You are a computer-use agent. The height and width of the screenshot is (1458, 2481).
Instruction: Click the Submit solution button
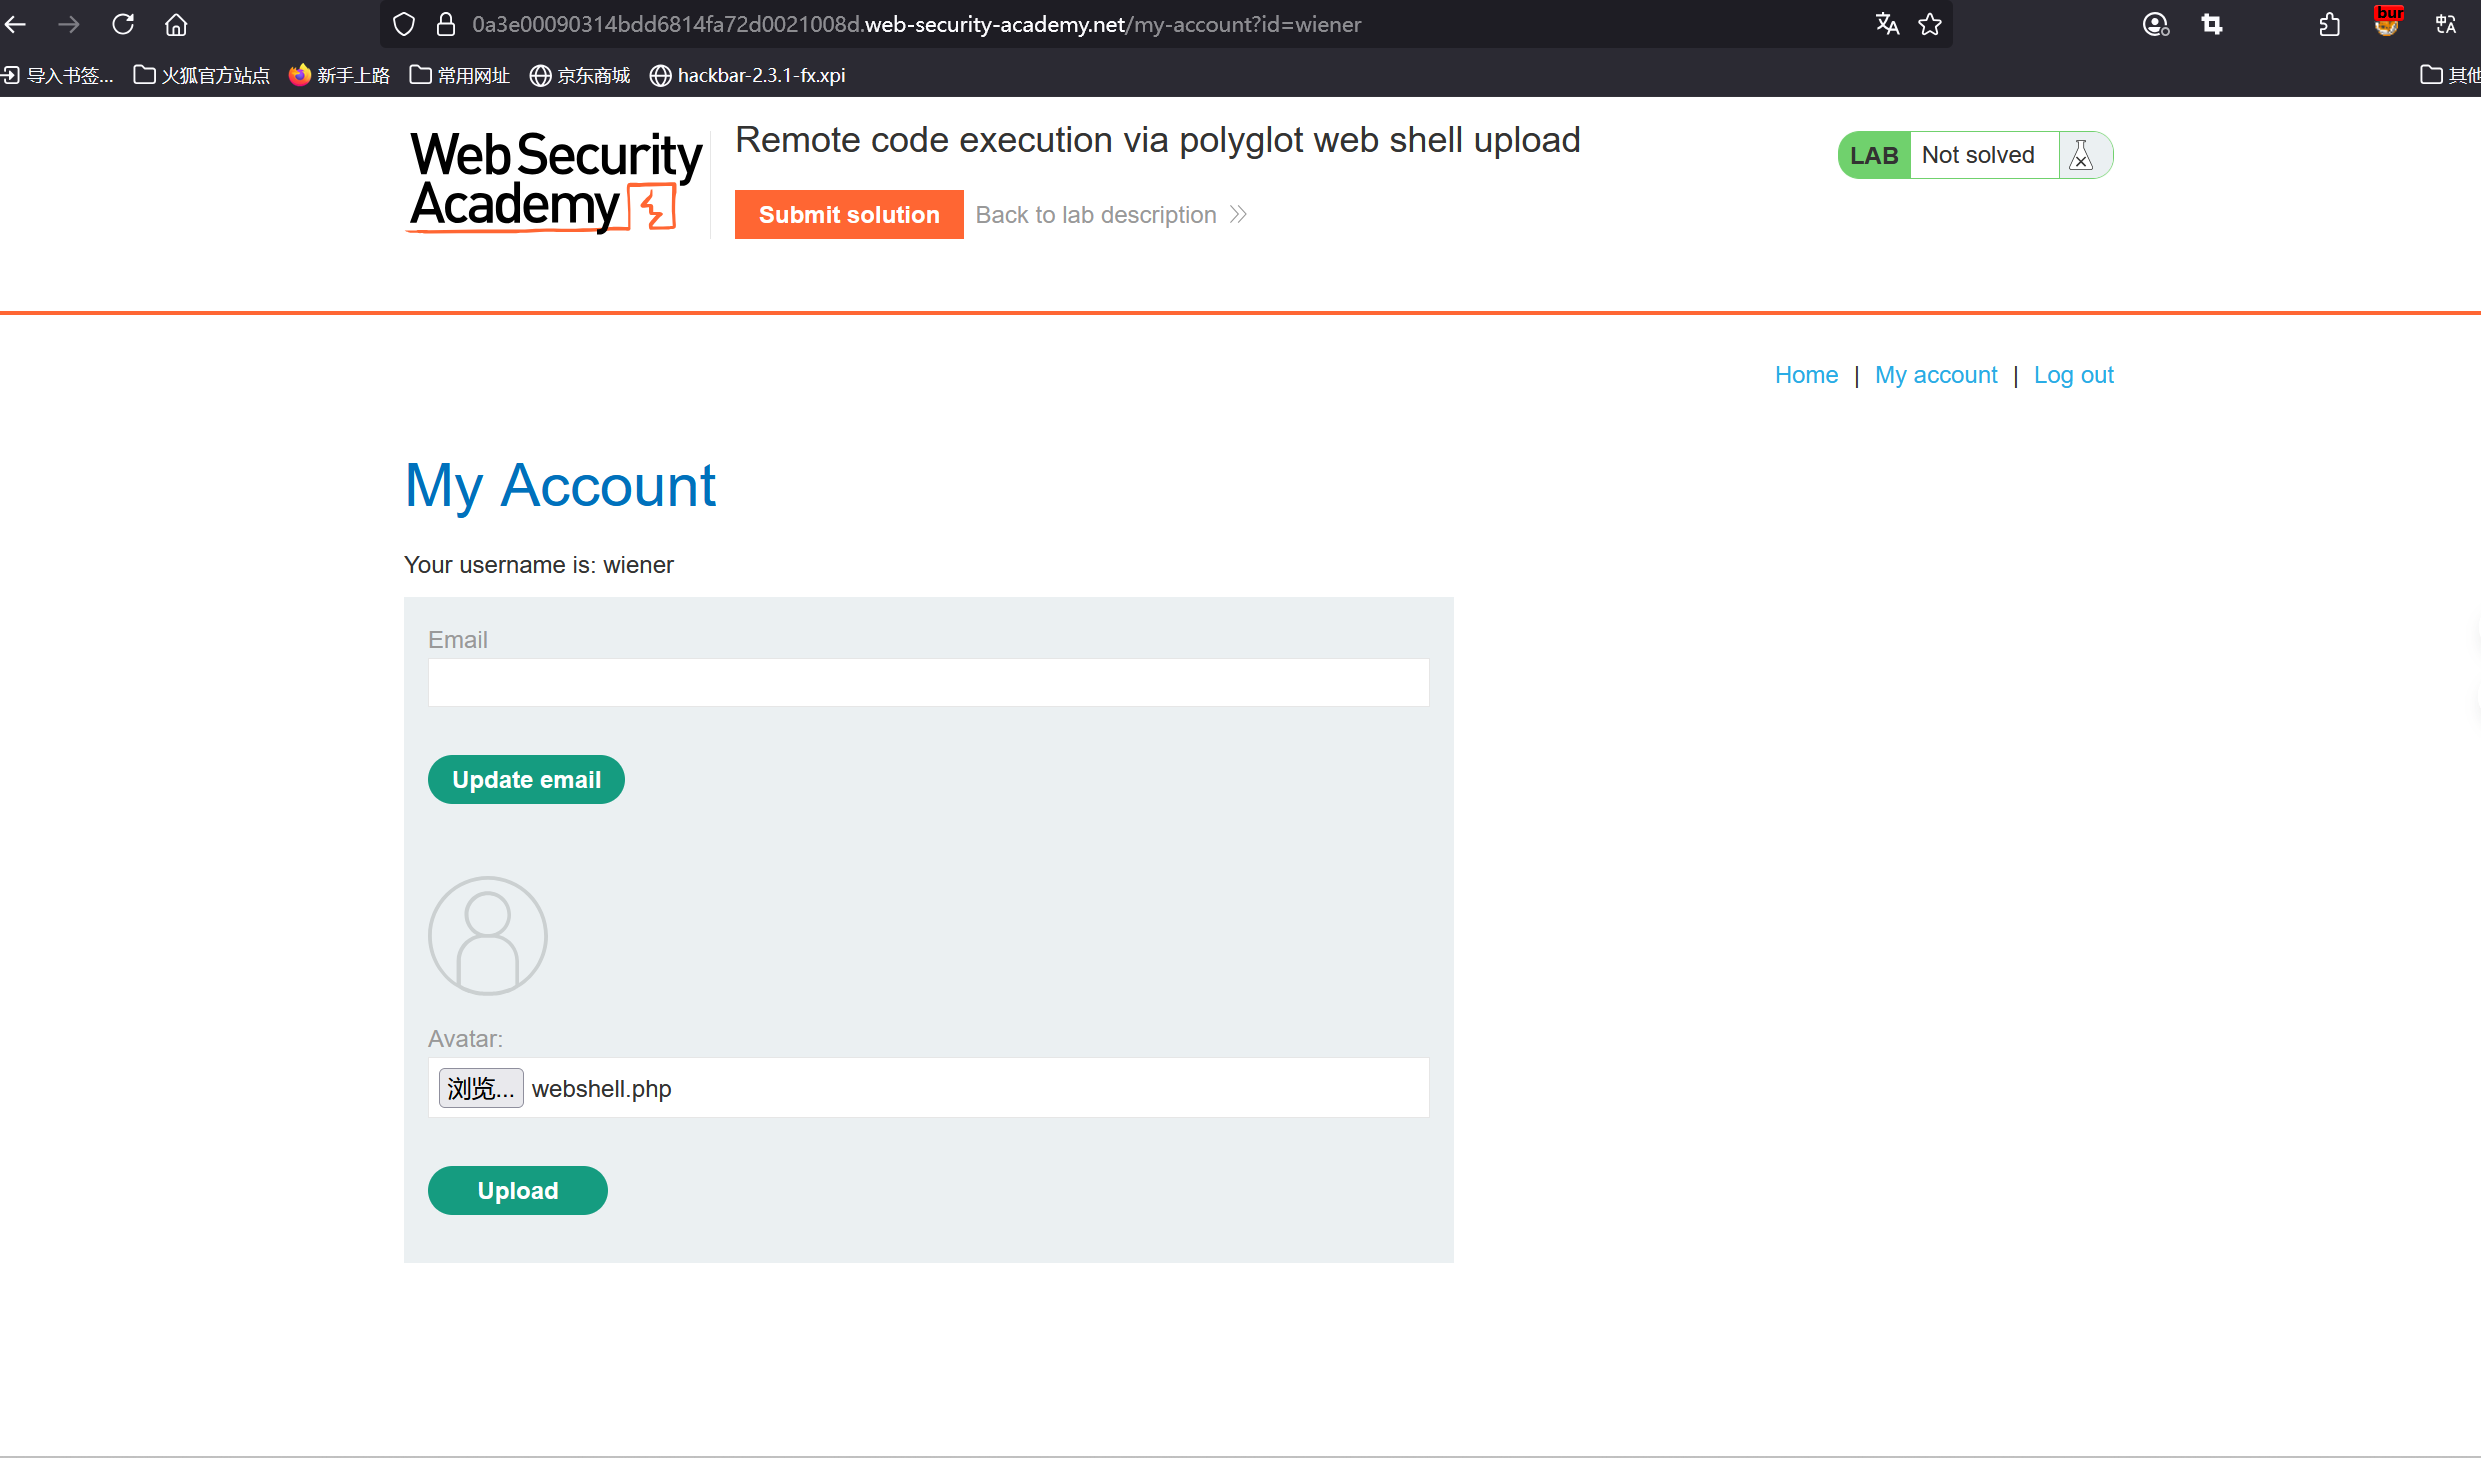point(848,214)
